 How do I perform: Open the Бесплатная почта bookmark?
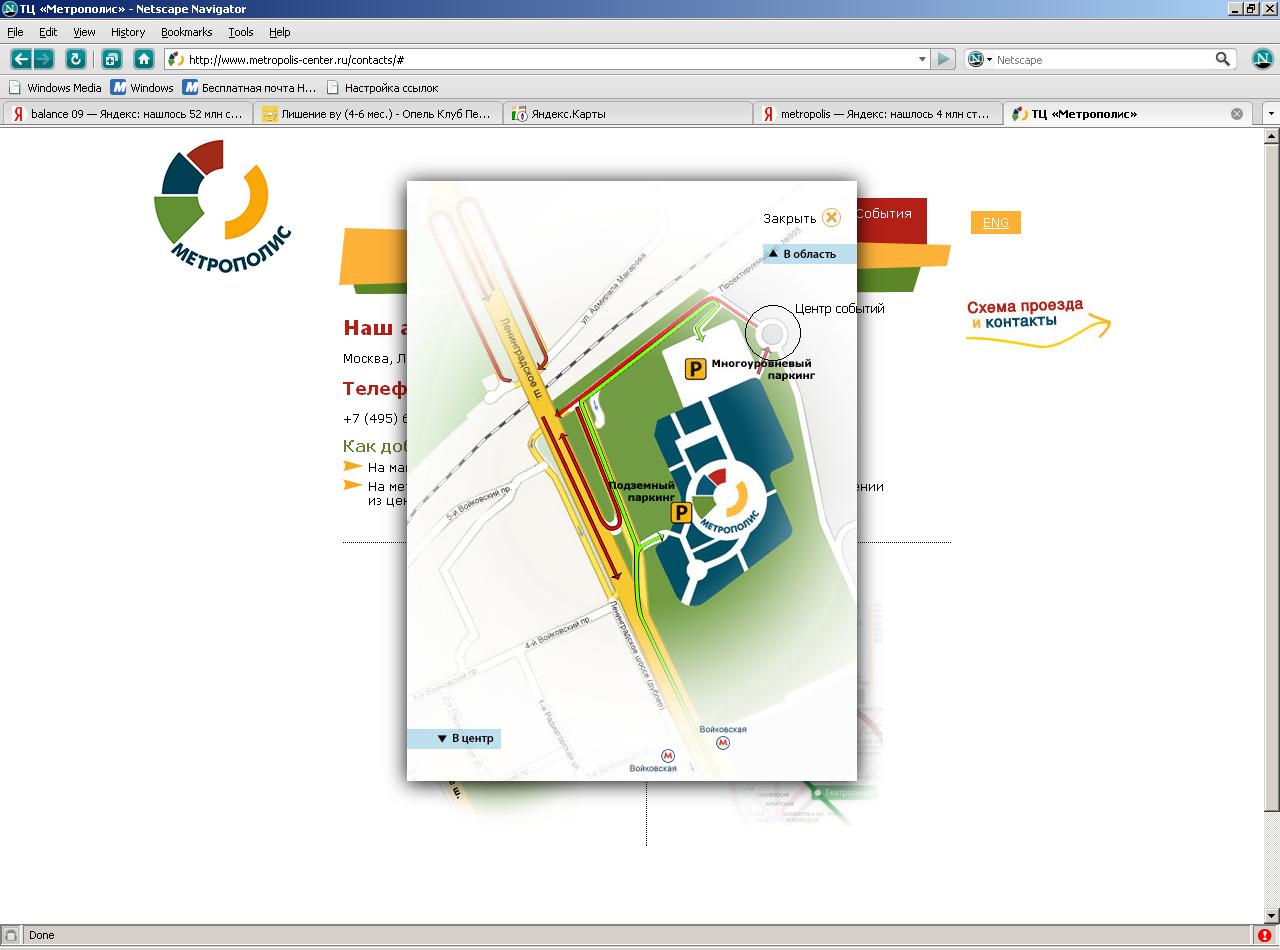[x=250, y=88]
